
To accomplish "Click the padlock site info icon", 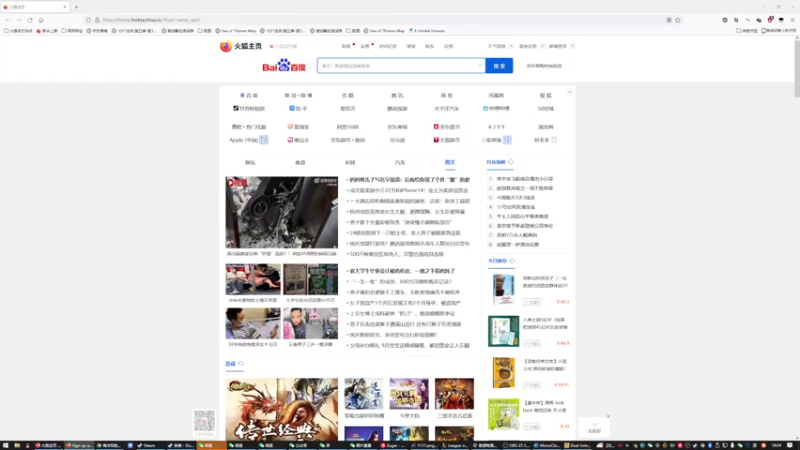I will (x=97, y=20).
